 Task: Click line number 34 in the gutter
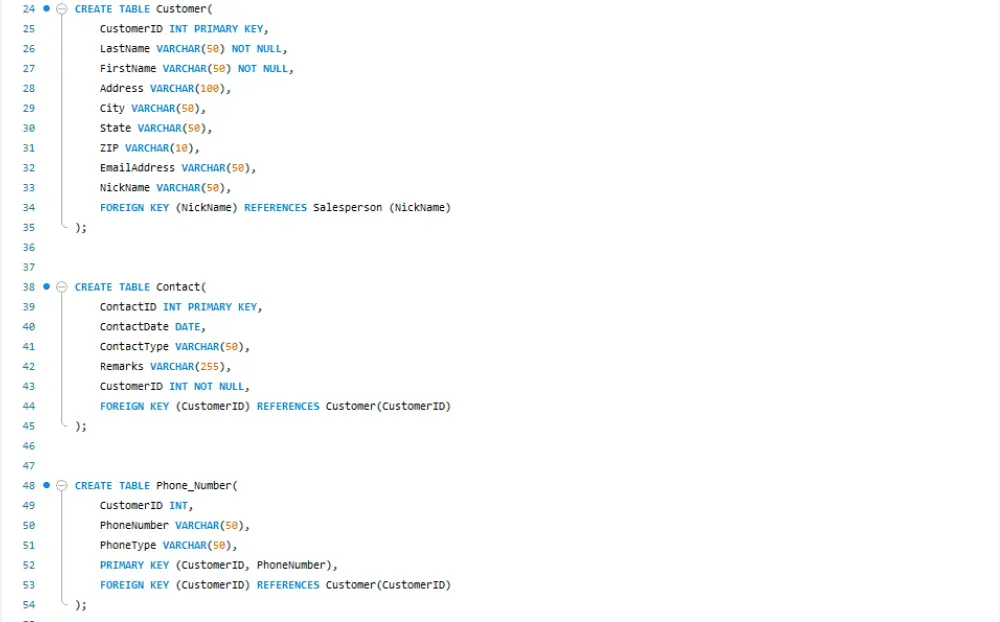coord(29,207)
